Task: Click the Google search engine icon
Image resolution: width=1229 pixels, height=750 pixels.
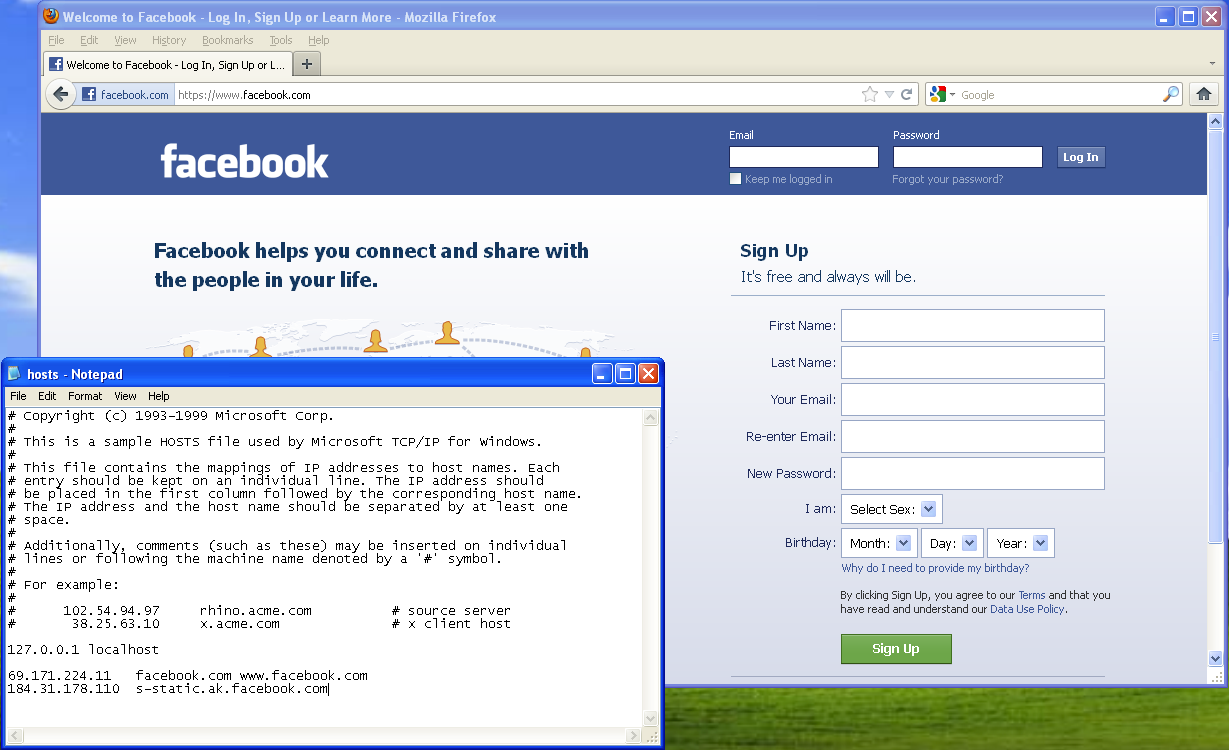Action: click(937, 94)
